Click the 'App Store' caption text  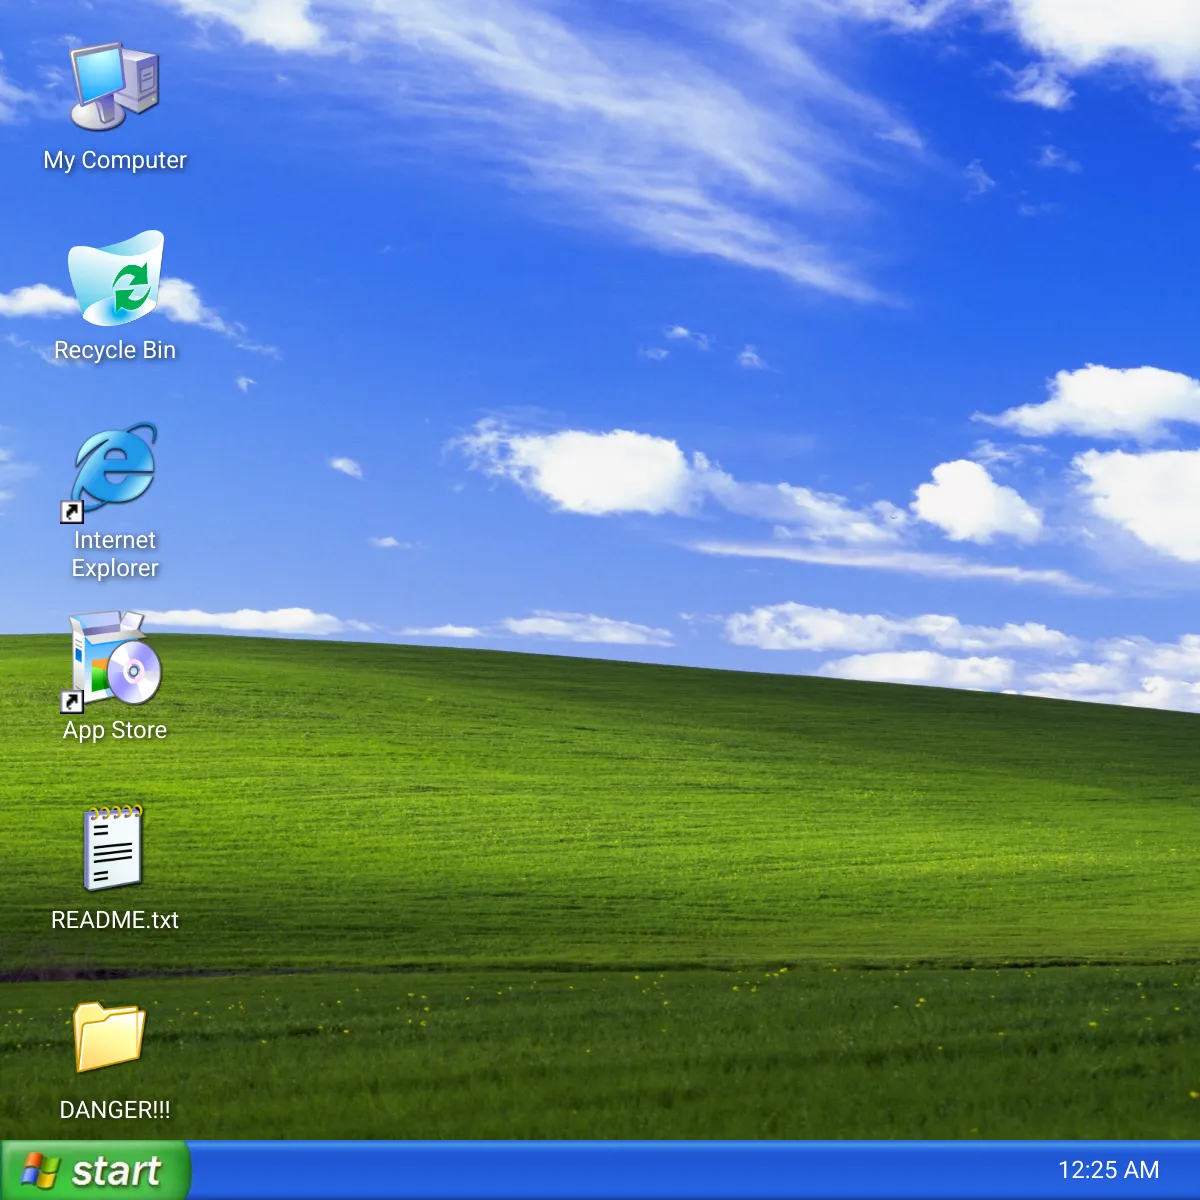tap(115, 730)
